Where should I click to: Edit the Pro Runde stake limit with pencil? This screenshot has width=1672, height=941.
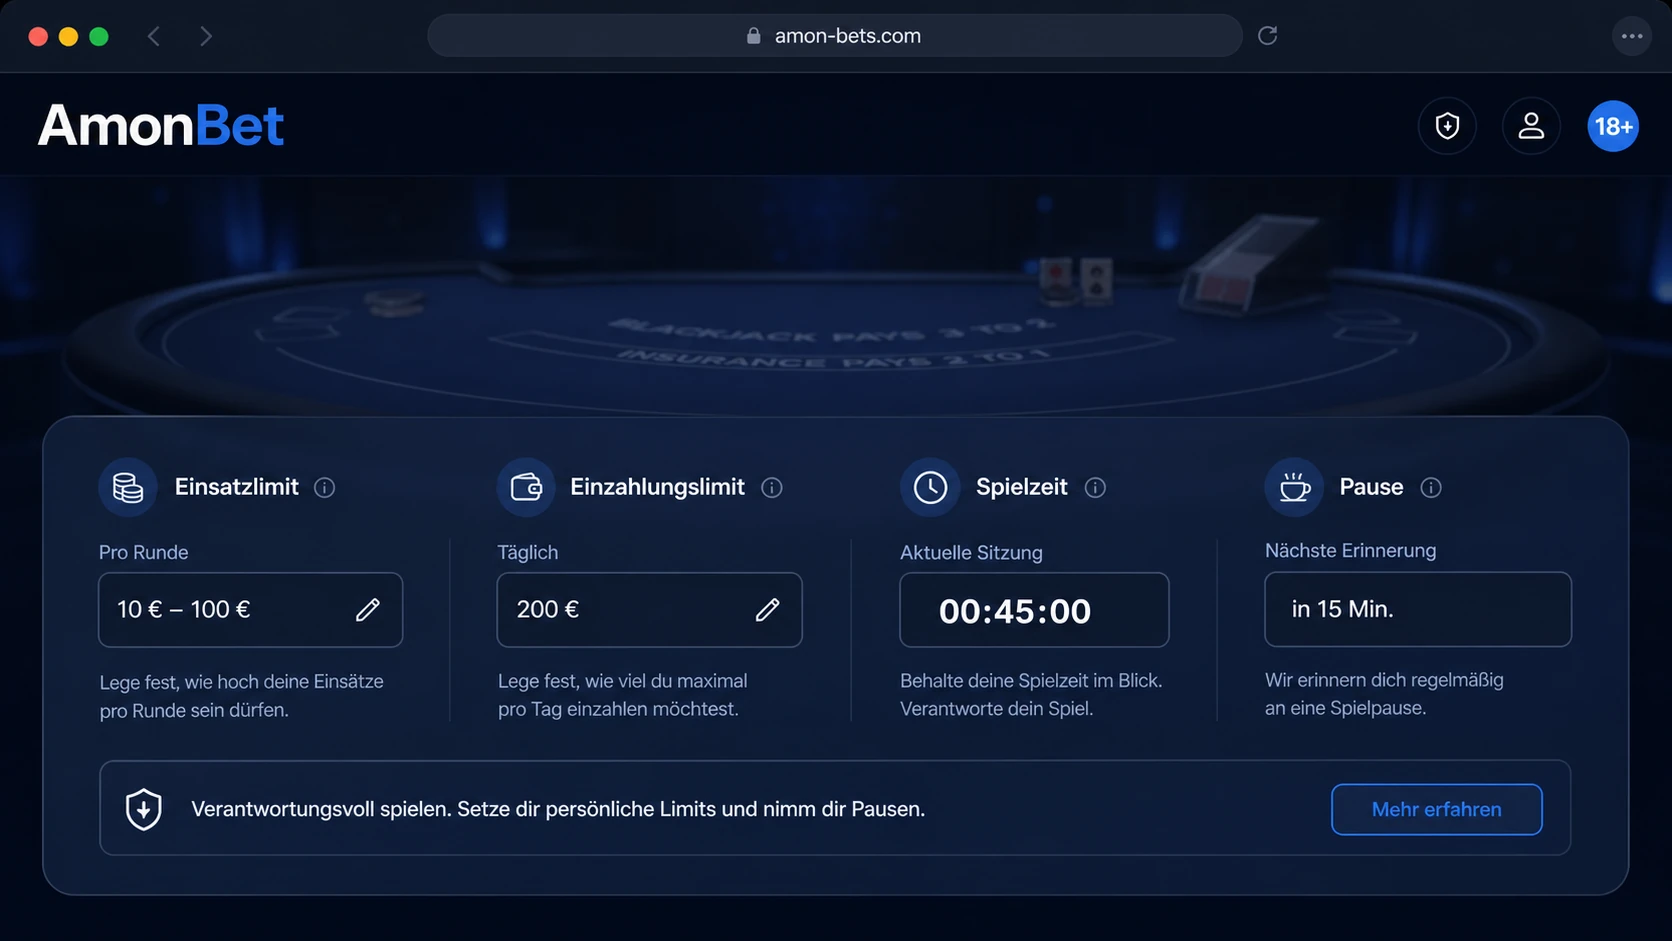(x=368, y=609)
